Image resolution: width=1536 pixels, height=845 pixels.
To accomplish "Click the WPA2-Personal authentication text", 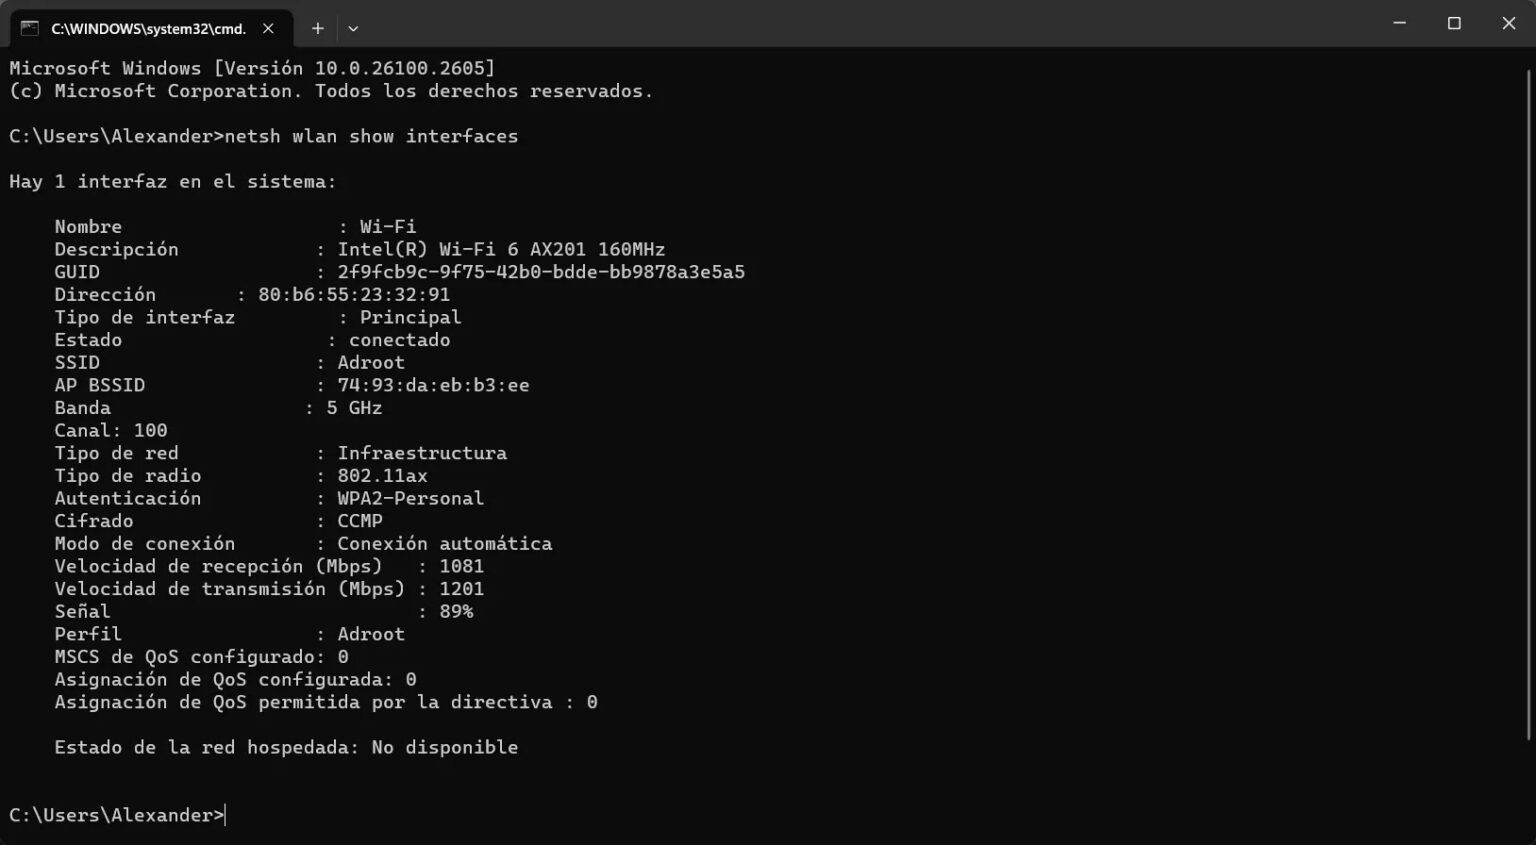I will coord(410,498).
